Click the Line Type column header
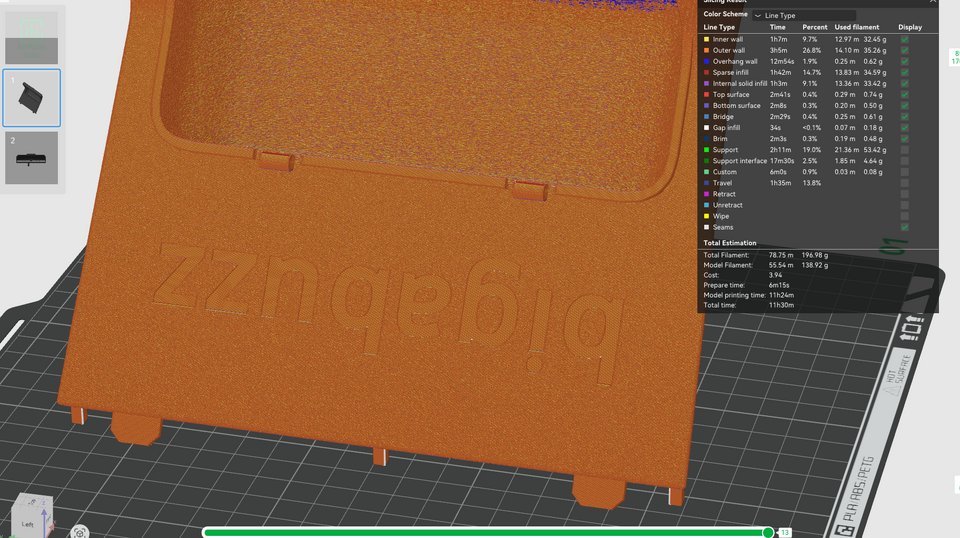 (719, 28)
